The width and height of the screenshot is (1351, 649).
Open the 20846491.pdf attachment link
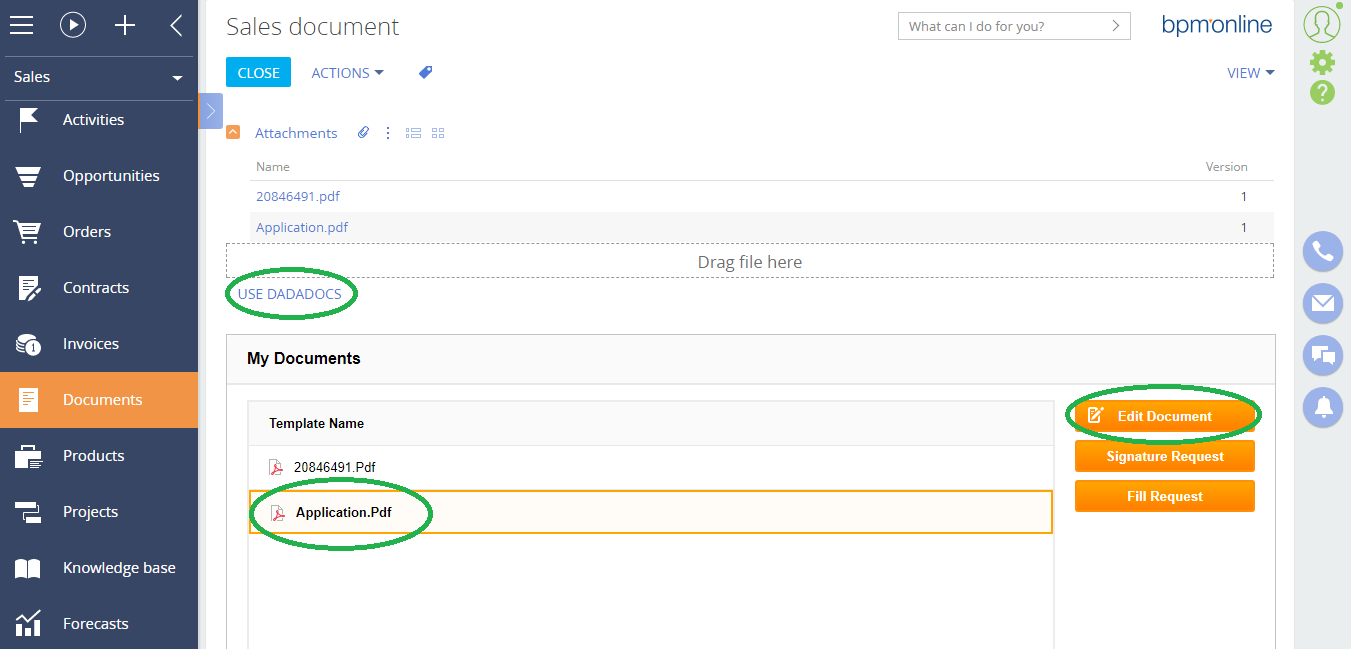pos(298,196)
